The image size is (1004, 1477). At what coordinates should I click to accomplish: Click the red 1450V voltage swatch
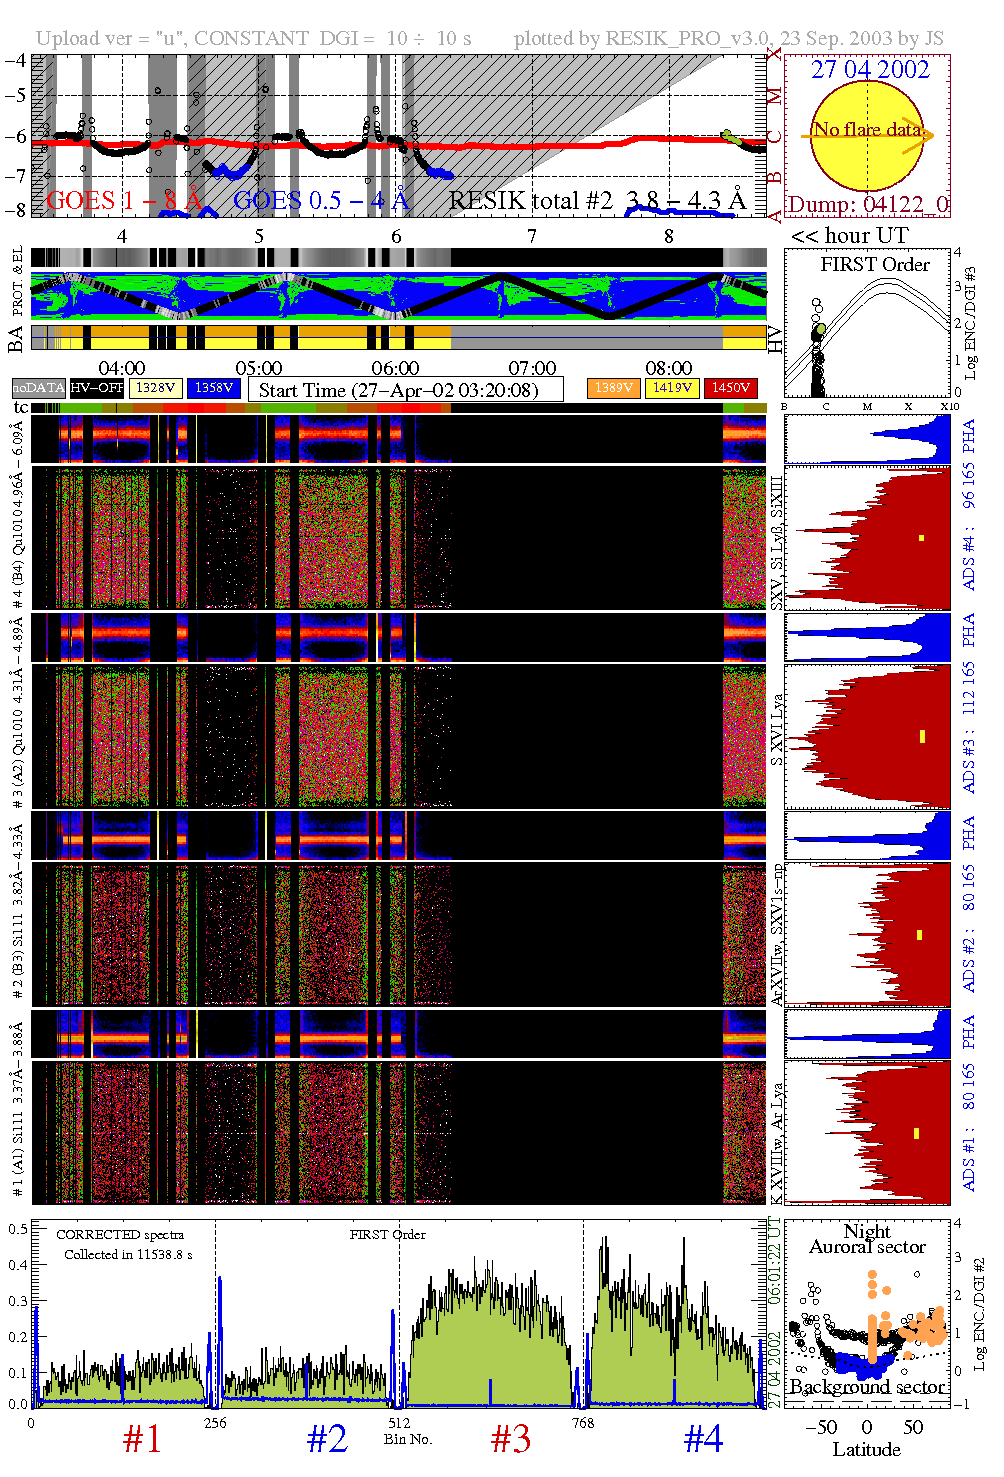[x=730, y=388]
